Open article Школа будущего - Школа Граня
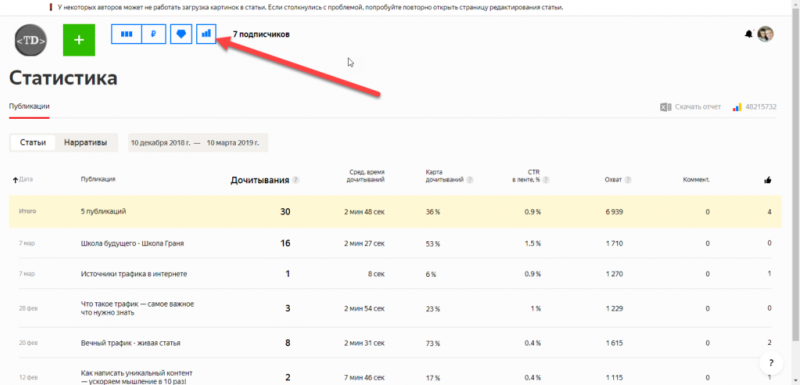The image size is (800, 385). 132,244
